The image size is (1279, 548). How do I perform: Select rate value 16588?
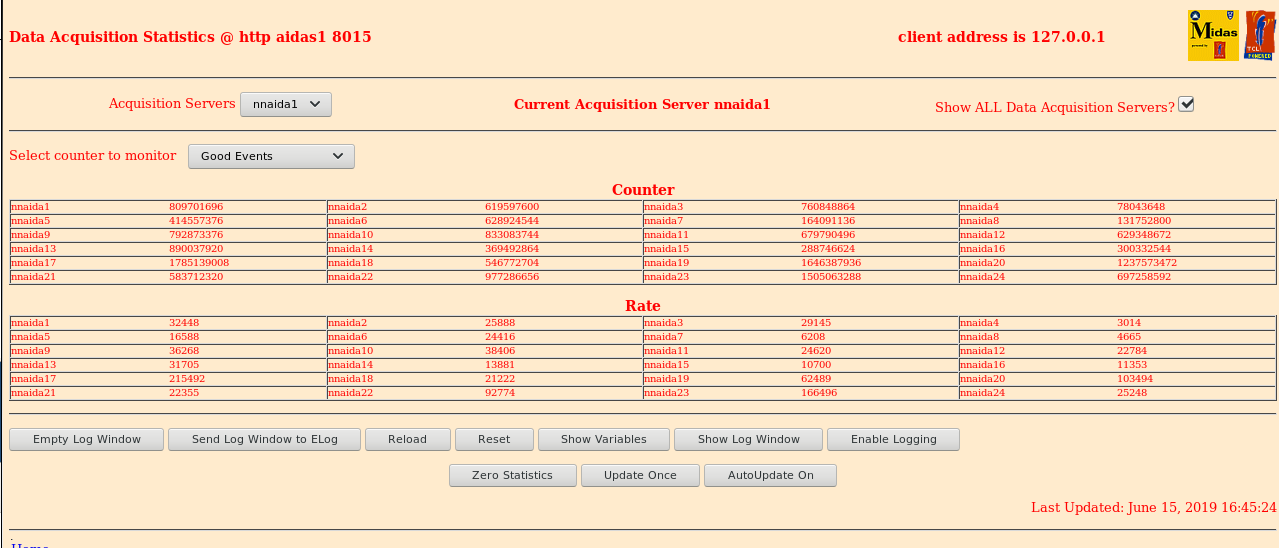click(x=184, y=337)
